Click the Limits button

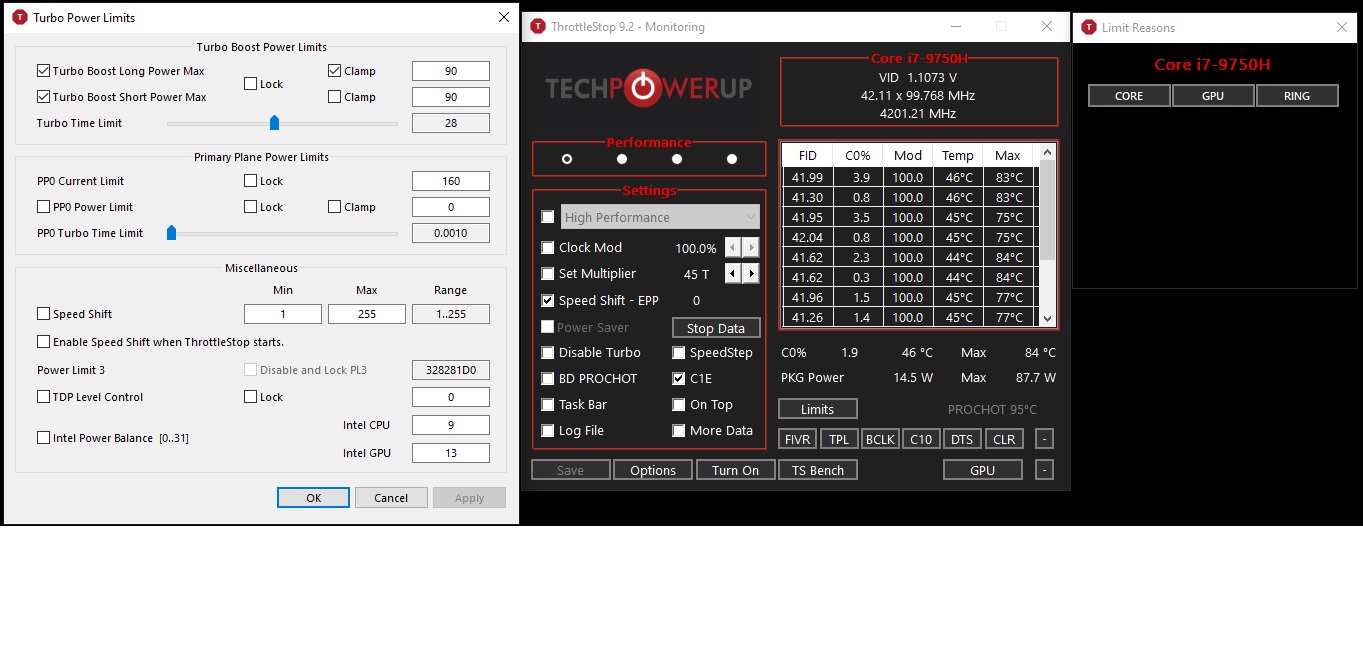817,409
